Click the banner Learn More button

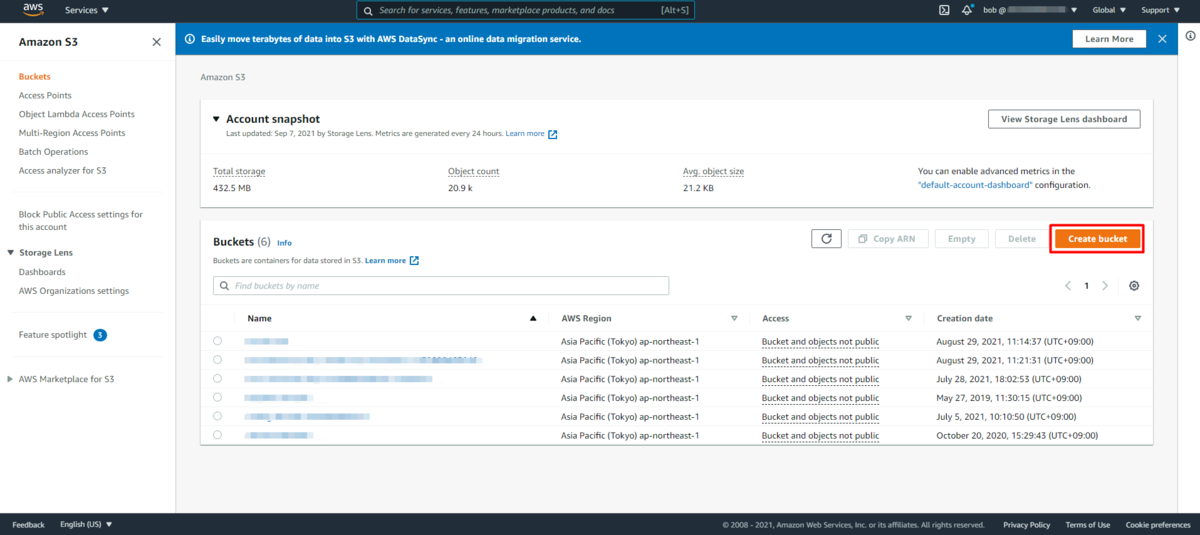1109,39
